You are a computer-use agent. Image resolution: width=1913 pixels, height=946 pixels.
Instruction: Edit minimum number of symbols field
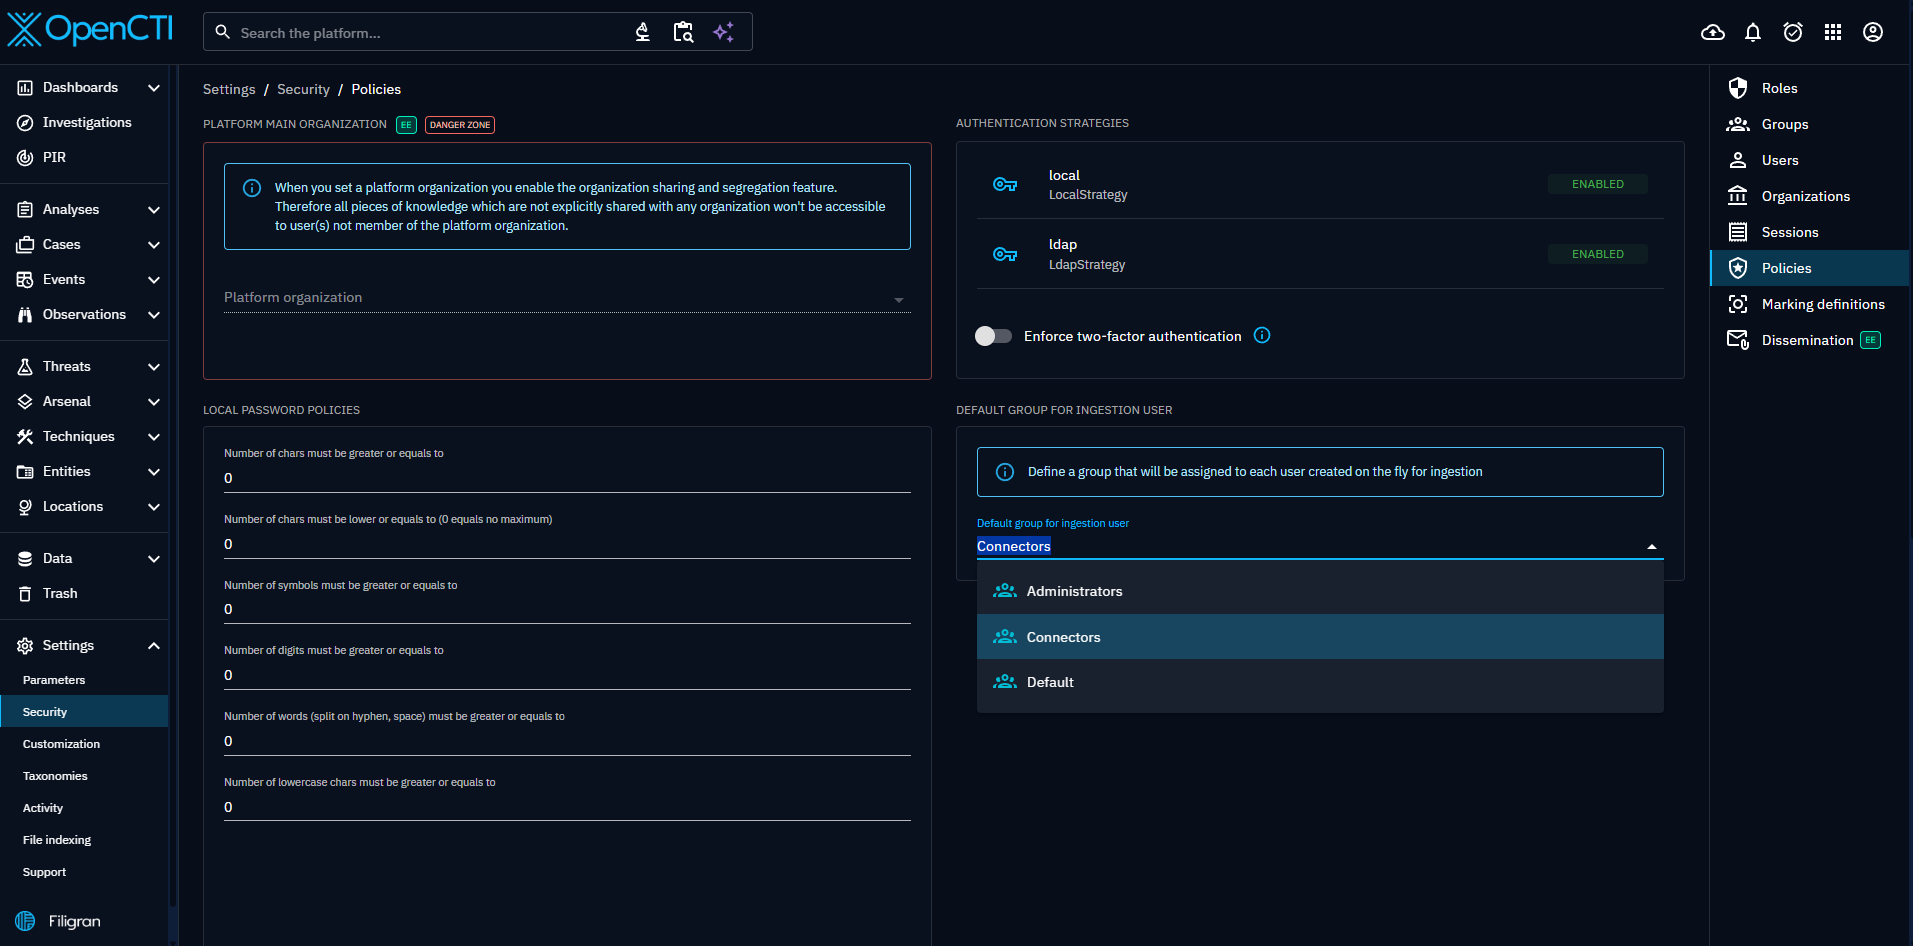[x=567, y=609]
